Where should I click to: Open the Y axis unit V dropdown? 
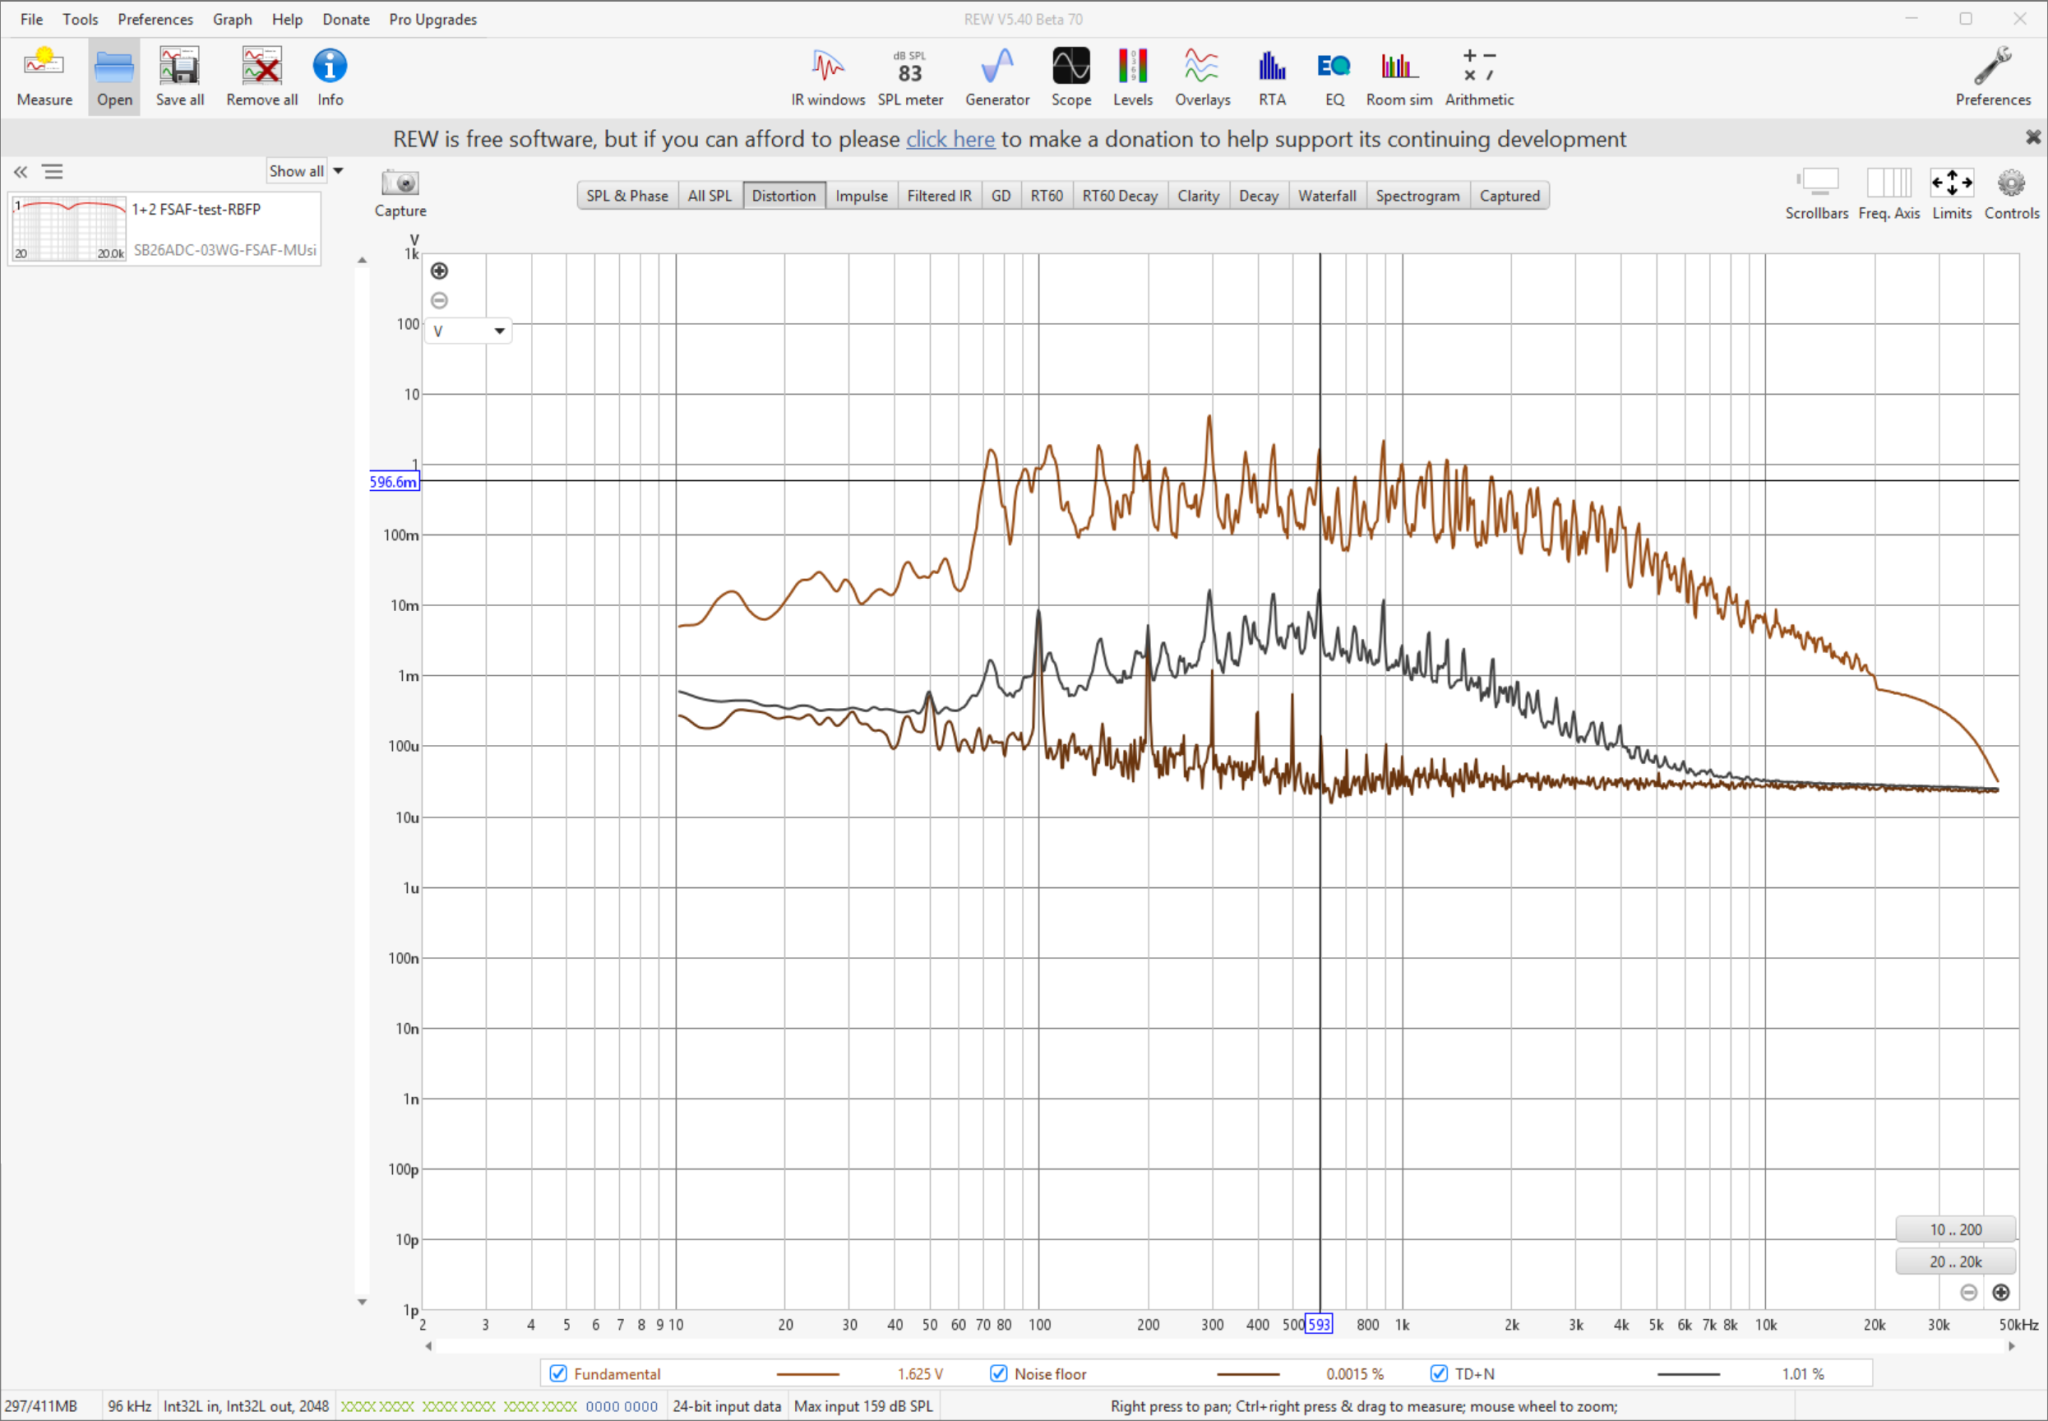pos(469,331)
